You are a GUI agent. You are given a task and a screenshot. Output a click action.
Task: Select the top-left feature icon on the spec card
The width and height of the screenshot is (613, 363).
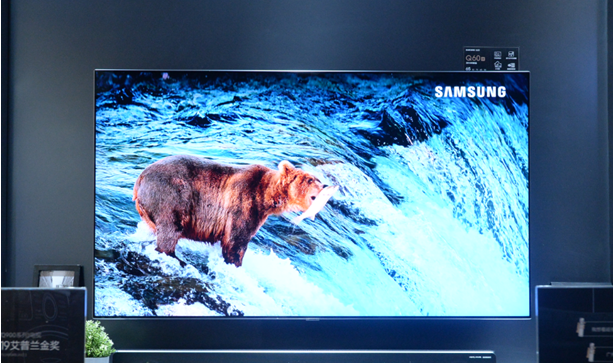(497, 55)
